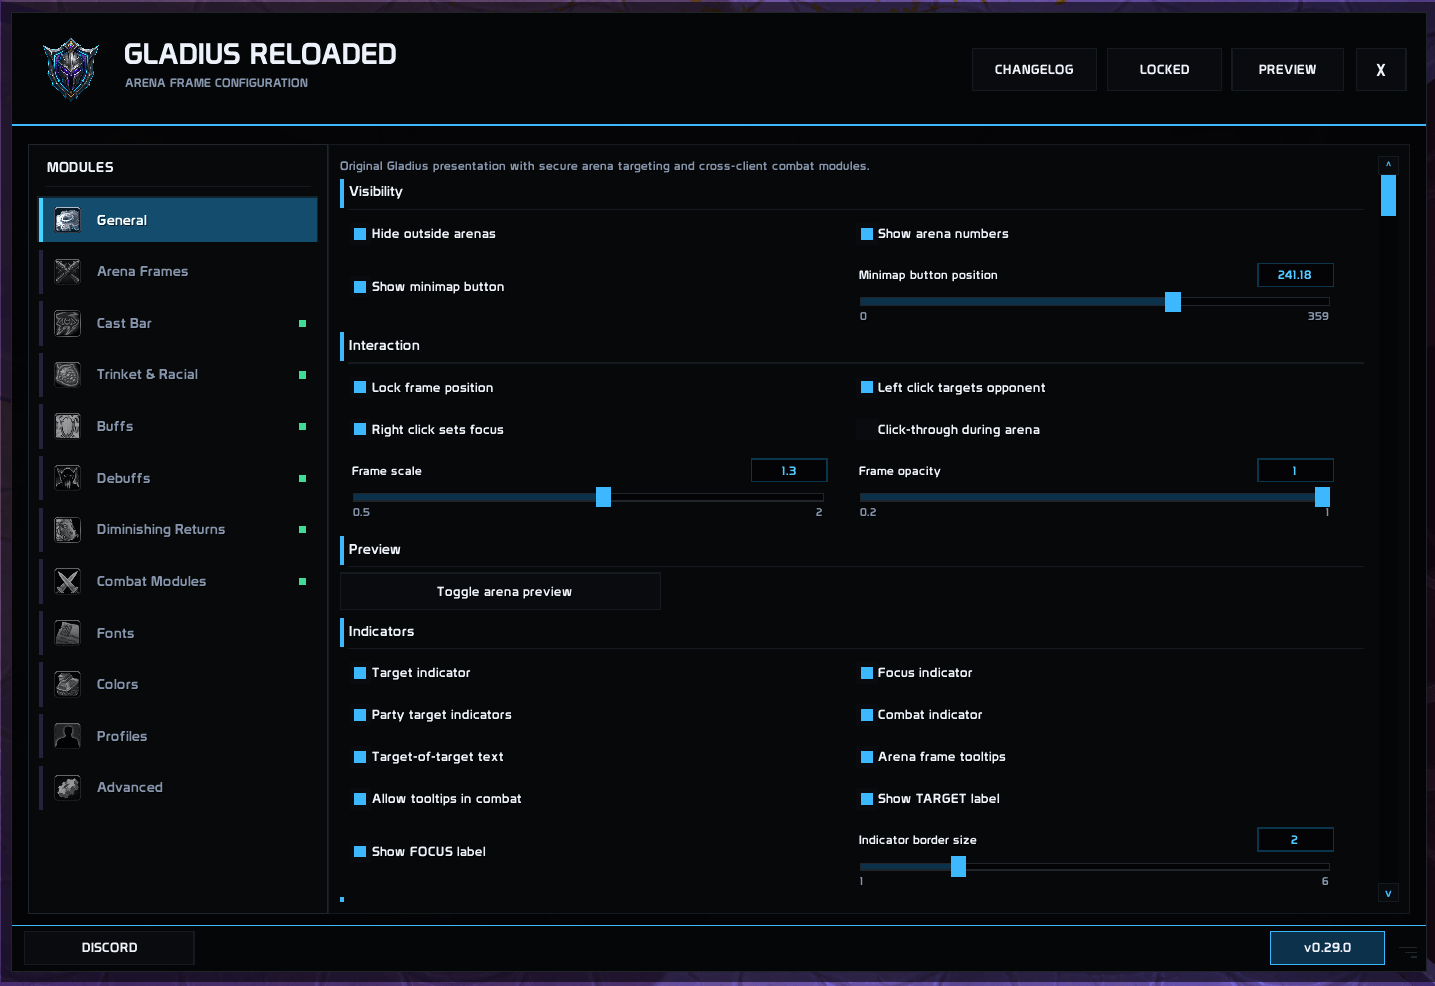Click the Interaction section header
The height and width of the screenshot is (986, 1435).
click(384, 346)
